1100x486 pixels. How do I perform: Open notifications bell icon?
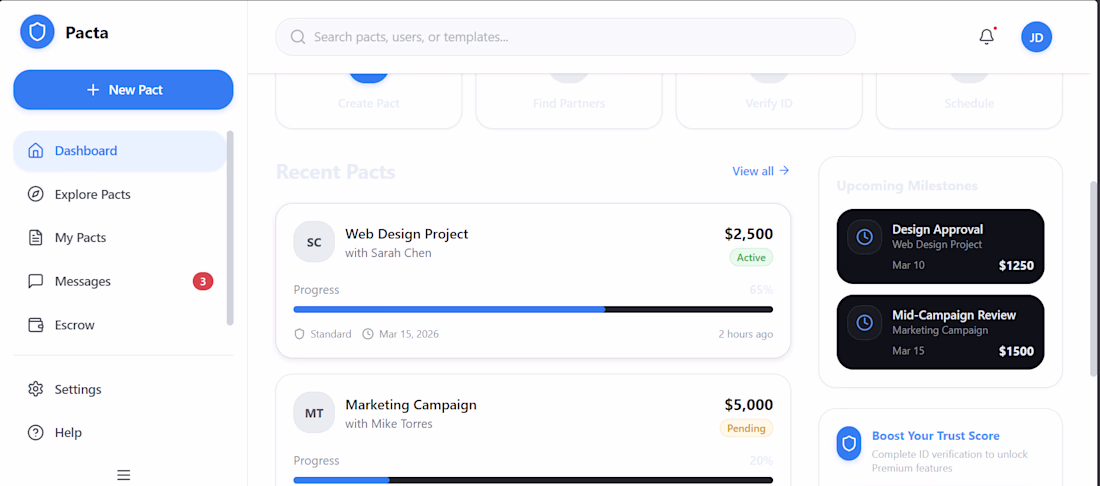987,37
